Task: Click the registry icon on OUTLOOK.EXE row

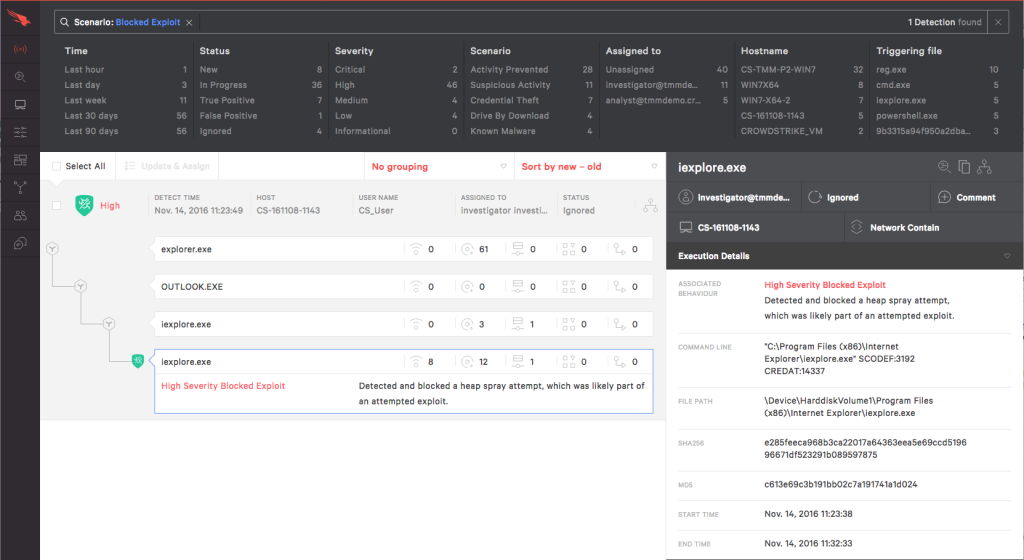Action: 569,287
